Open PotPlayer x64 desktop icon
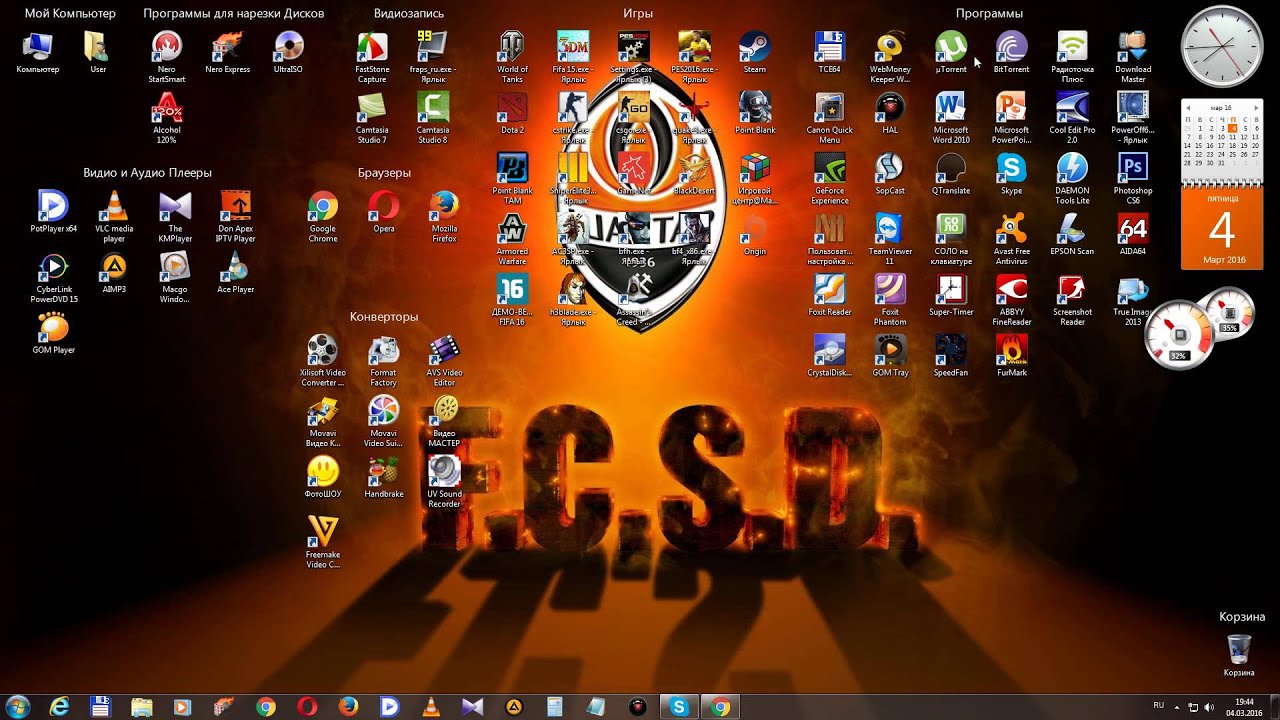The width and height of the screenshot is (1280, 720). (x=53, y=212)
